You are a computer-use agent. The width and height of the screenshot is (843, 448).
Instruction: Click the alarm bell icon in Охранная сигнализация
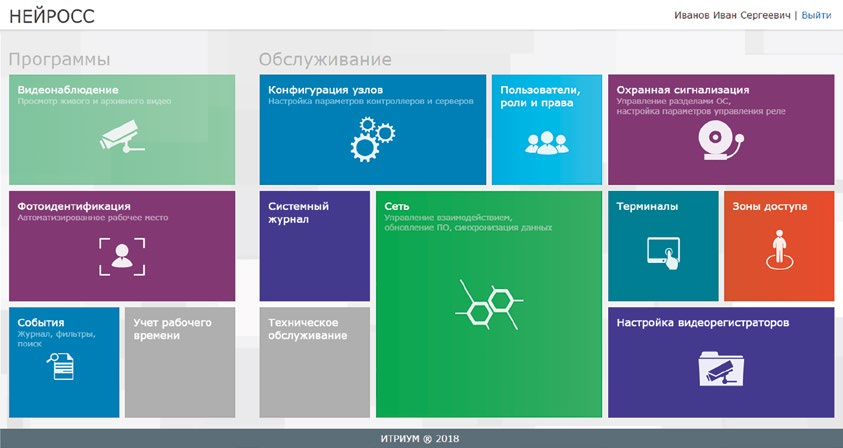721,140
